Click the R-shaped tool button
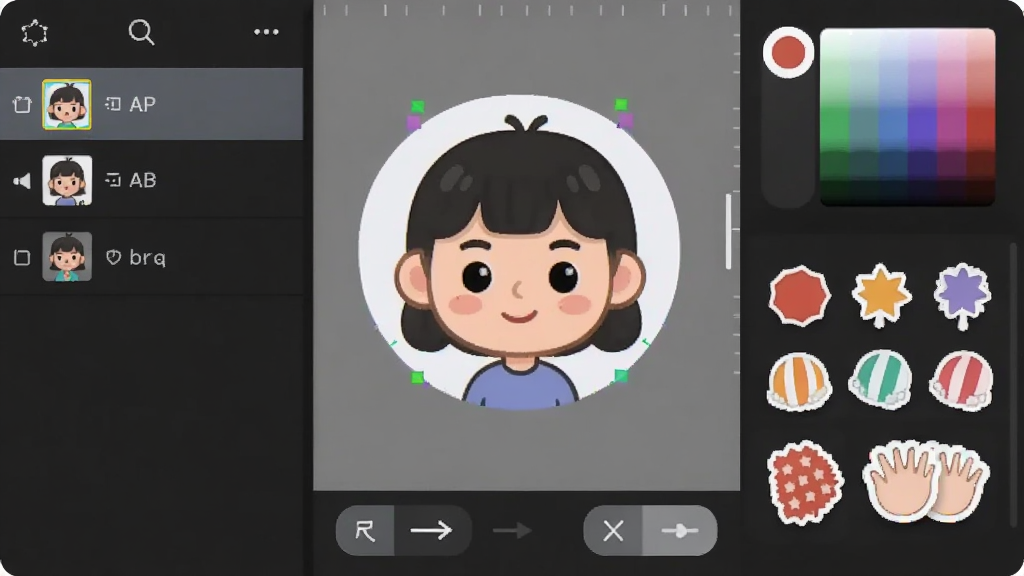Screen dimensions: 1024x576 (x=365, y=530)
